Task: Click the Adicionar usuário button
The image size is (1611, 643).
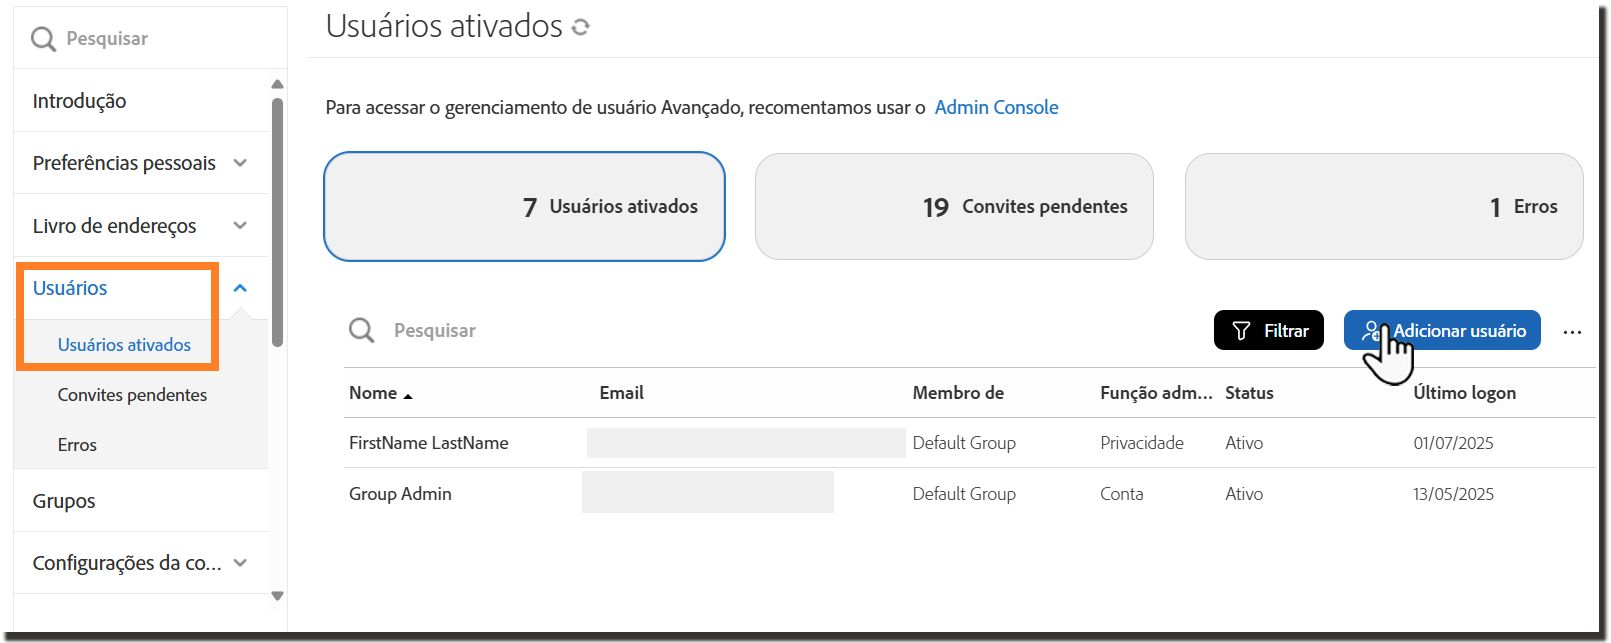Action: point(1442,330)
